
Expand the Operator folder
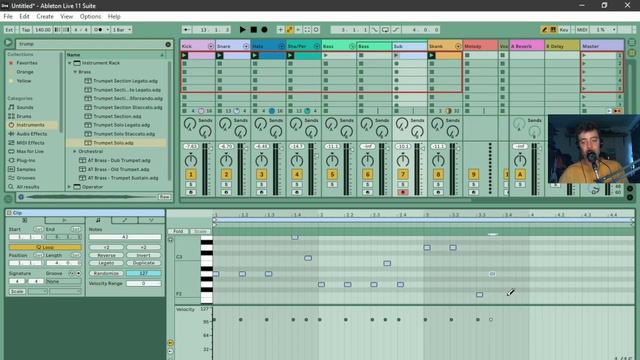coord(69,187)
